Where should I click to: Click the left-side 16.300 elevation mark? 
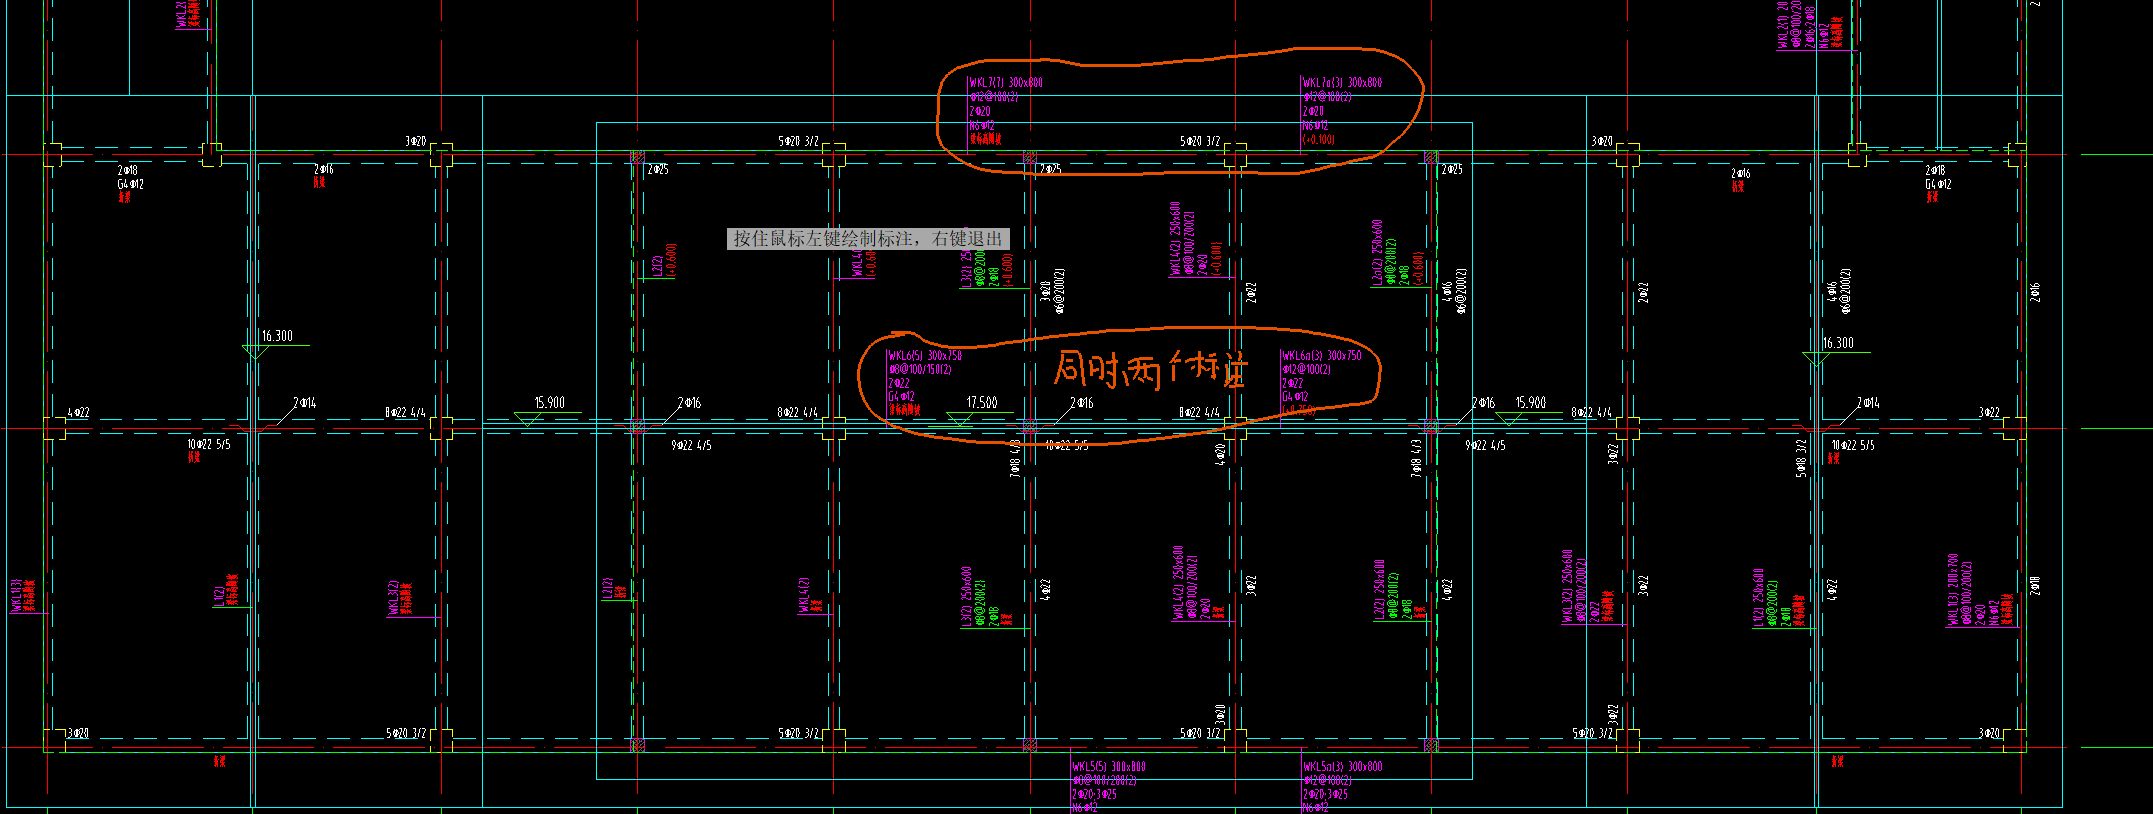[x=277, y=336]
